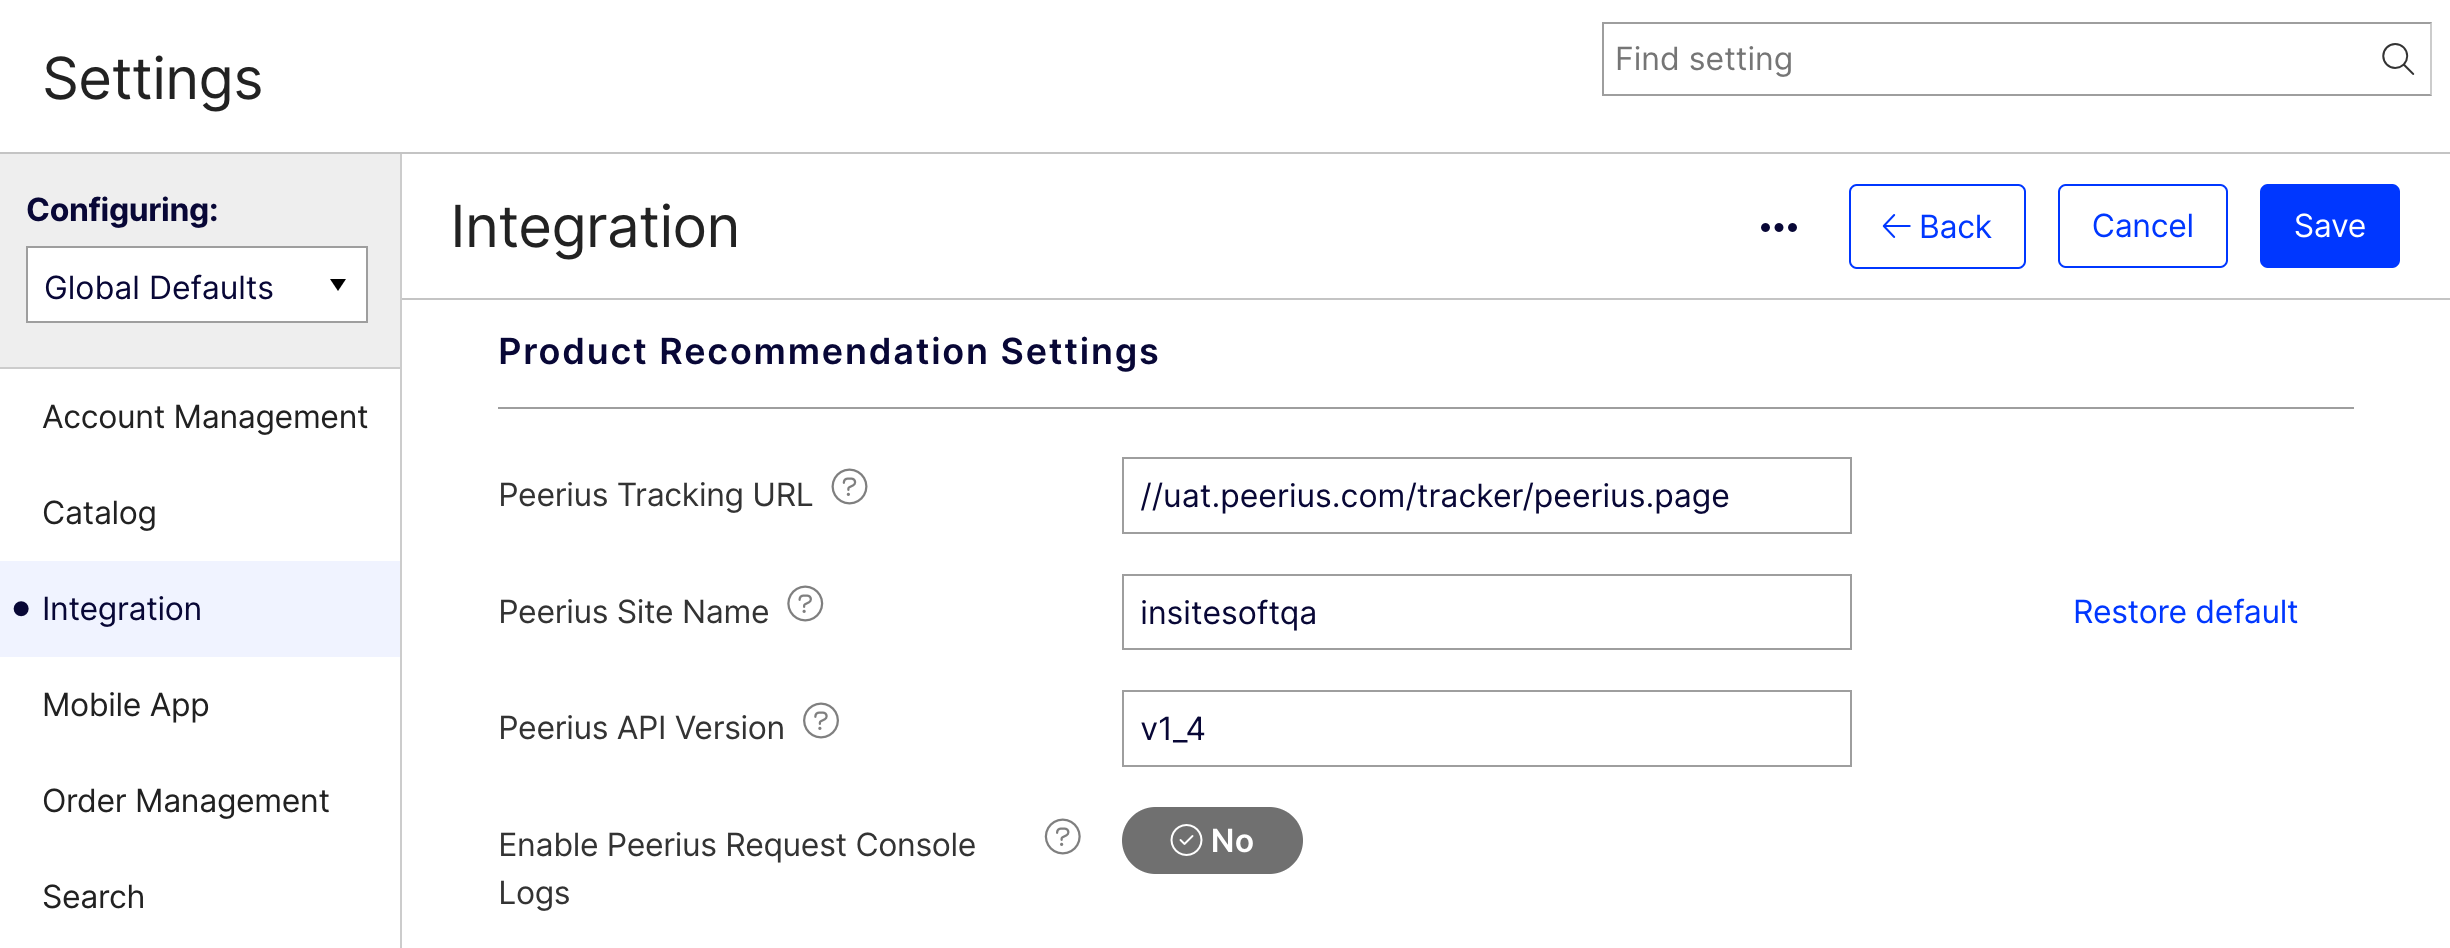Cancel the integration changes
The image size is (2450, 948).
pos(2142,227)
